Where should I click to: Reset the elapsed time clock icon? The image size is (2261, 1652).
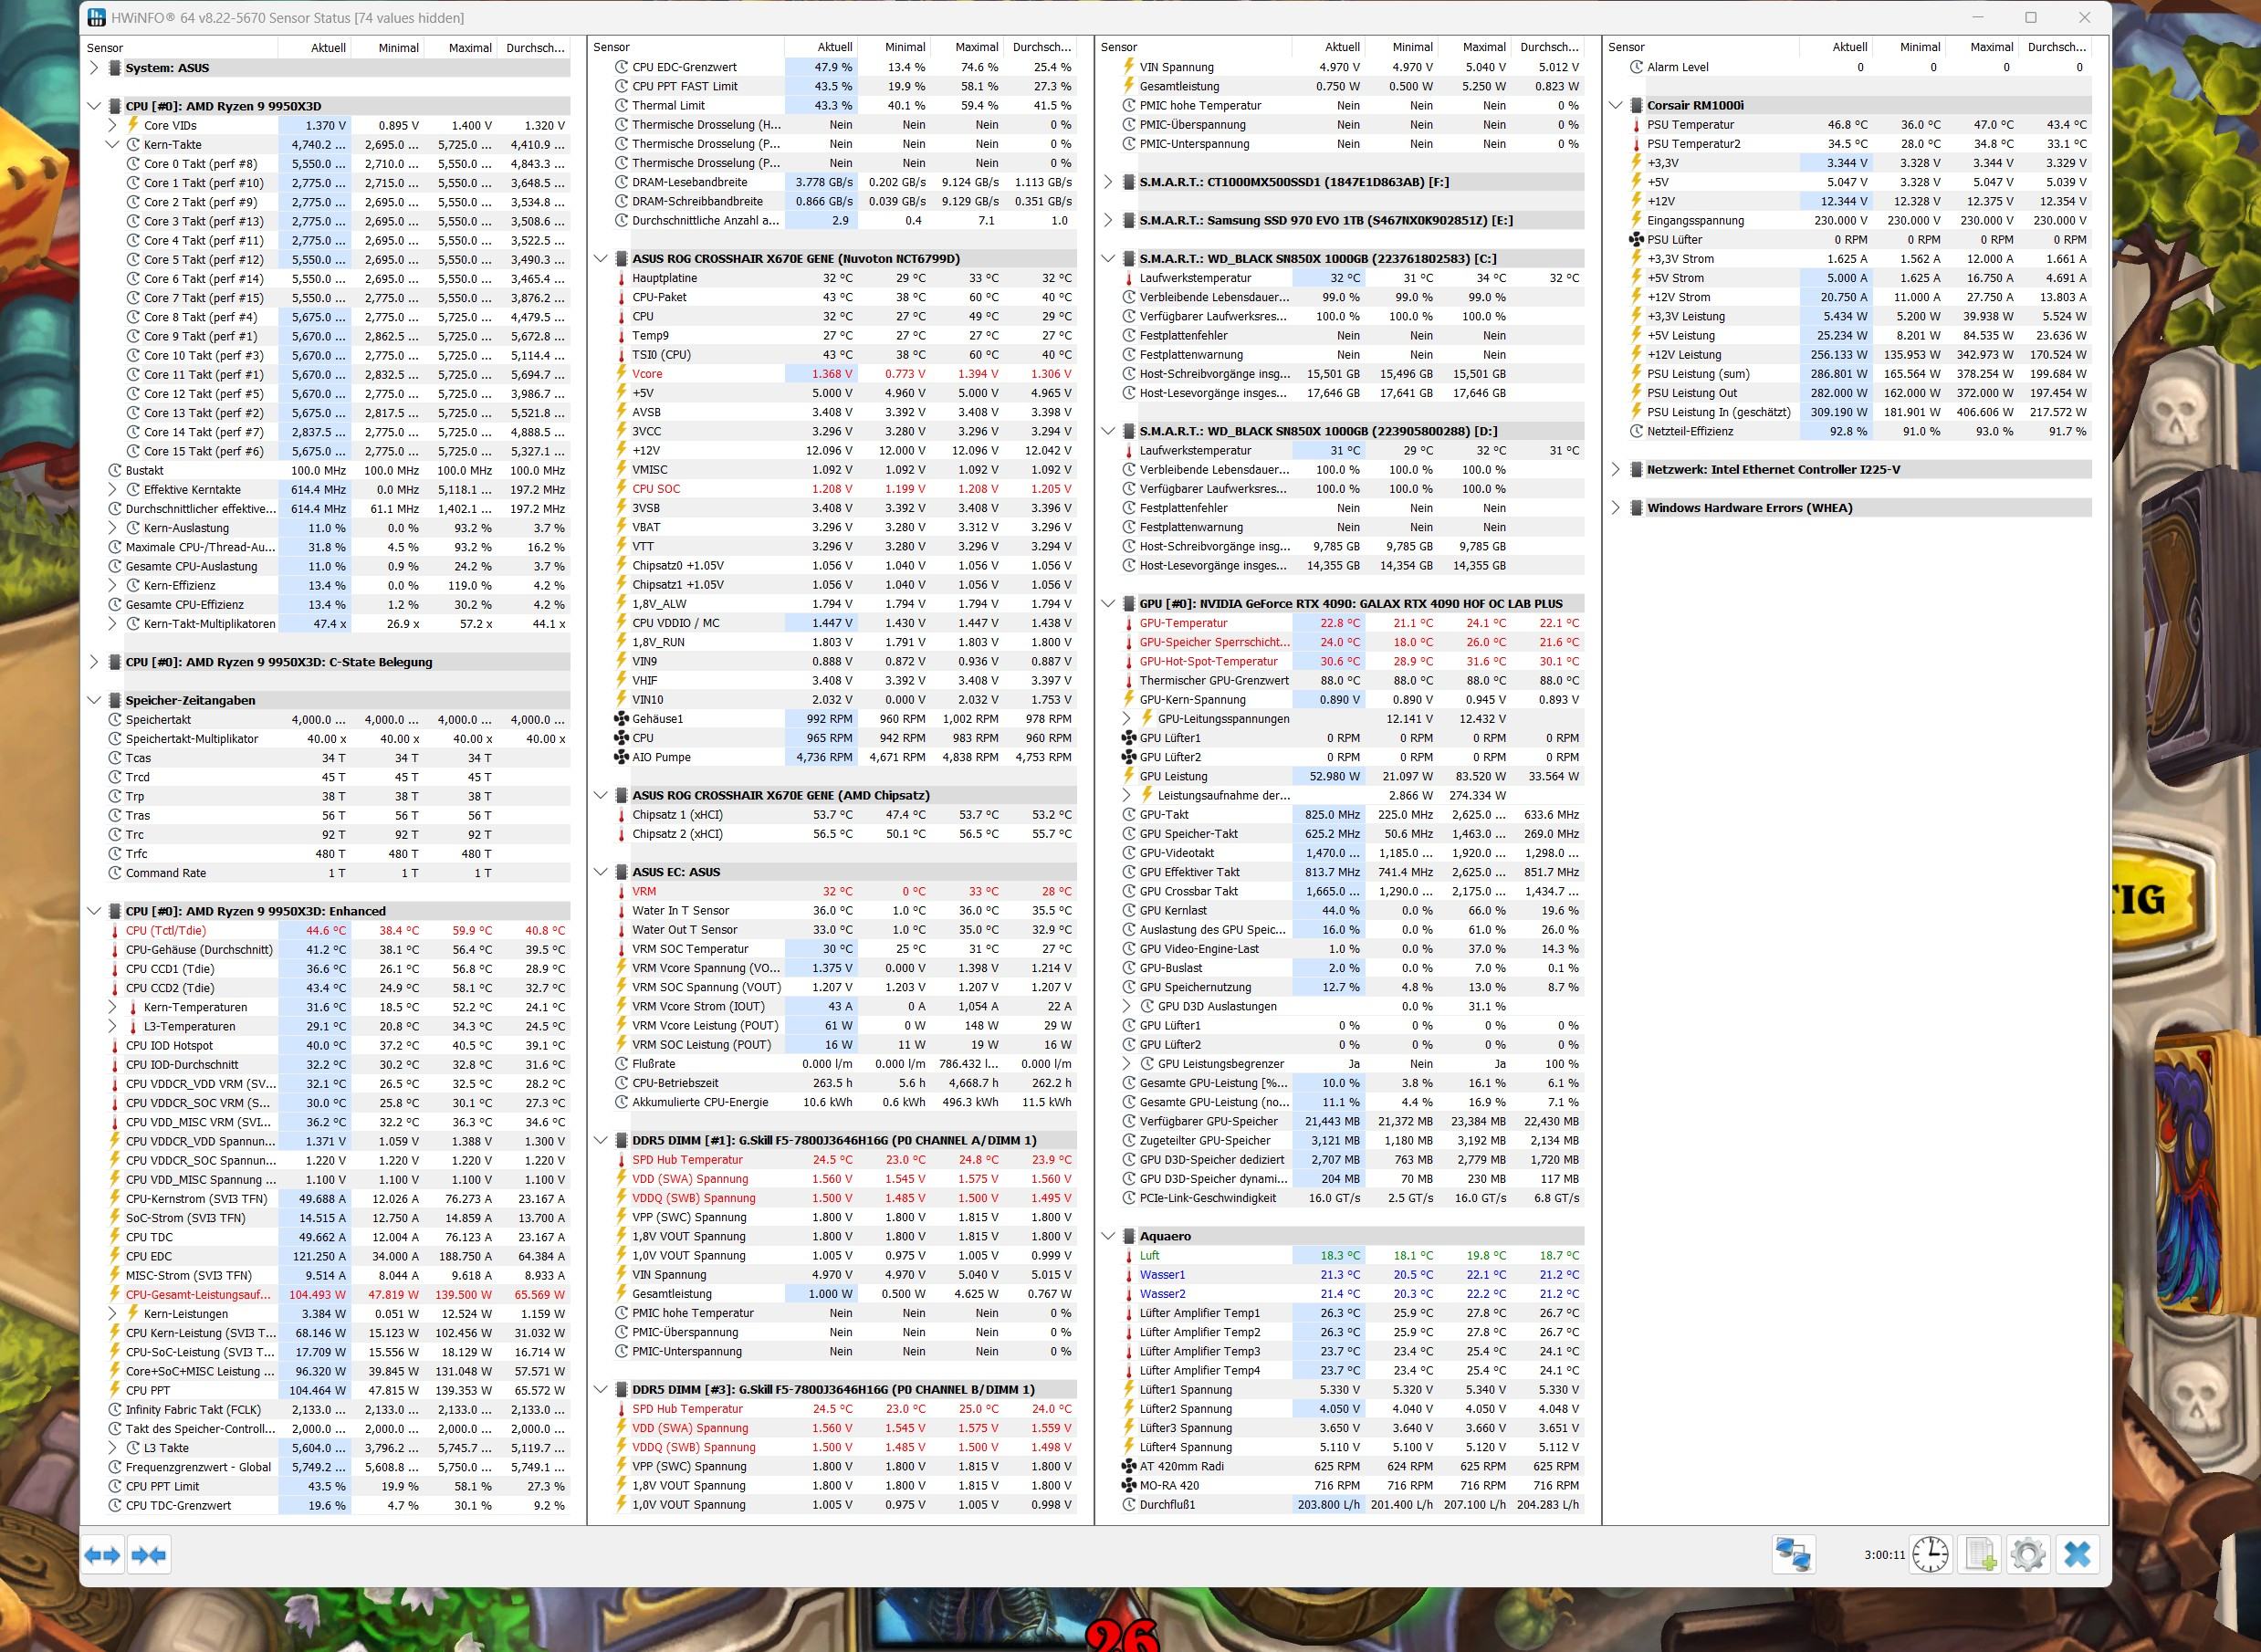click(1930, 1555)
